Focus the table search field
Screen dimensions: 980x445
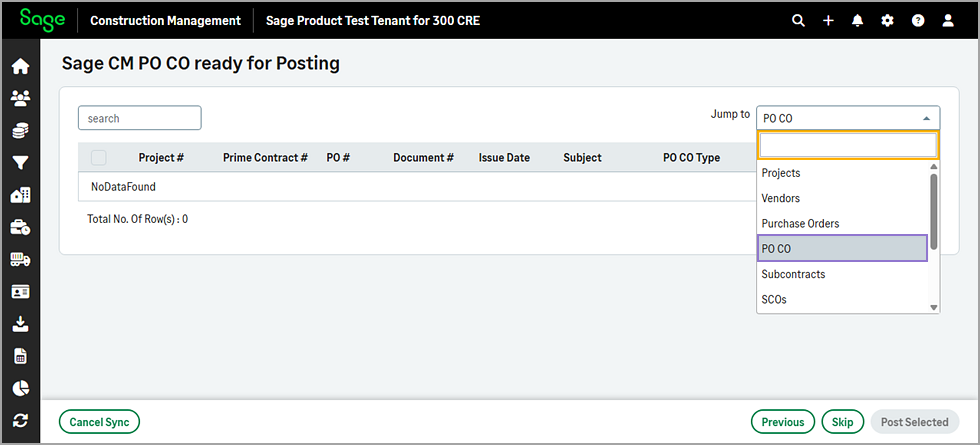(x=139, y=118)
